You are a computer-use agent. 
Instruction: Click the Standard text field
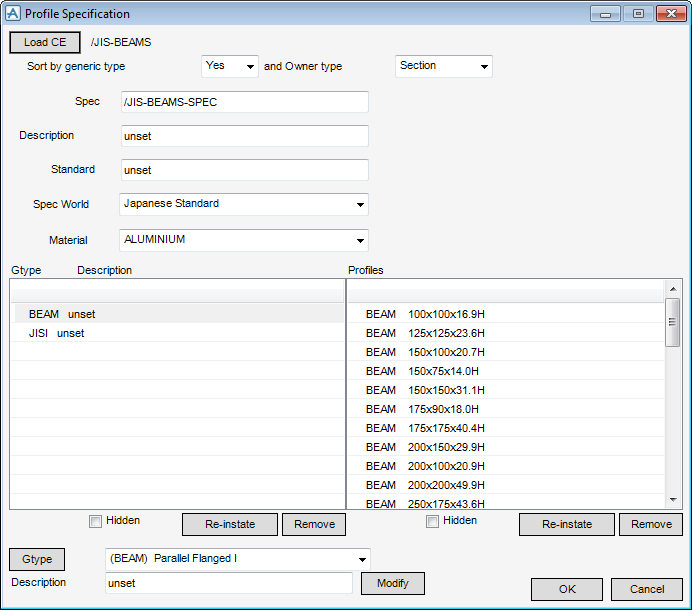pos(244,170)
